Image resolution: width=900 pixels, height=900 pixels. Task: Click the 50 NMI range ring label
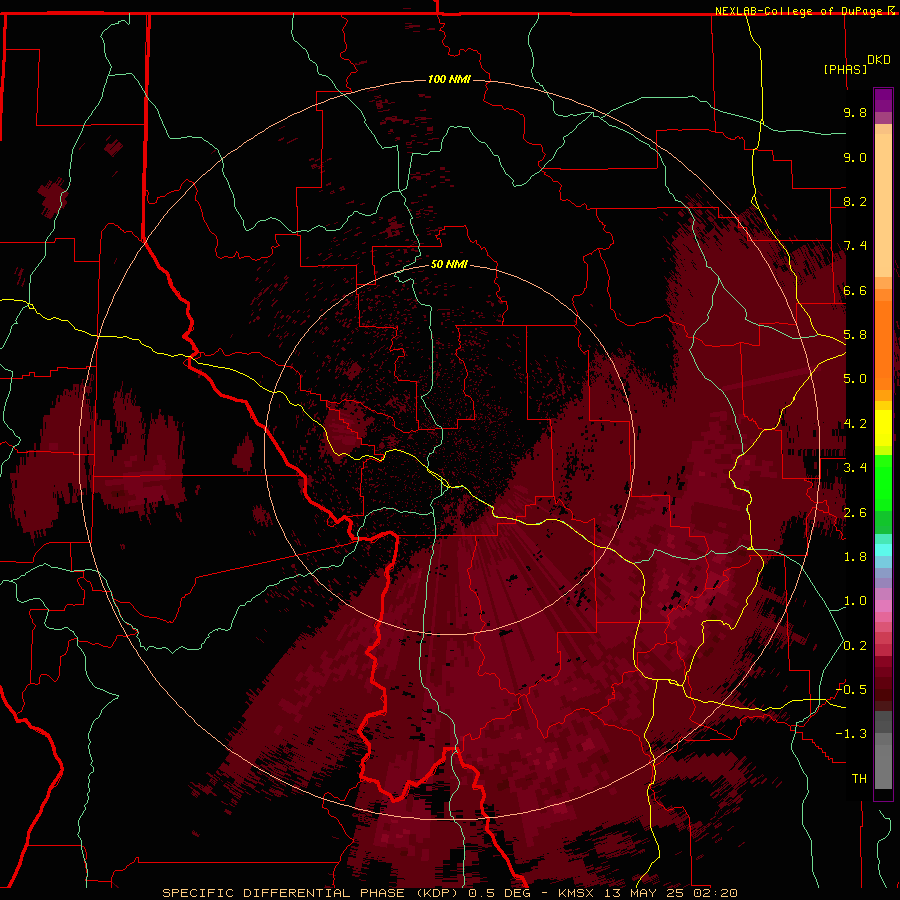coord(449,264)
